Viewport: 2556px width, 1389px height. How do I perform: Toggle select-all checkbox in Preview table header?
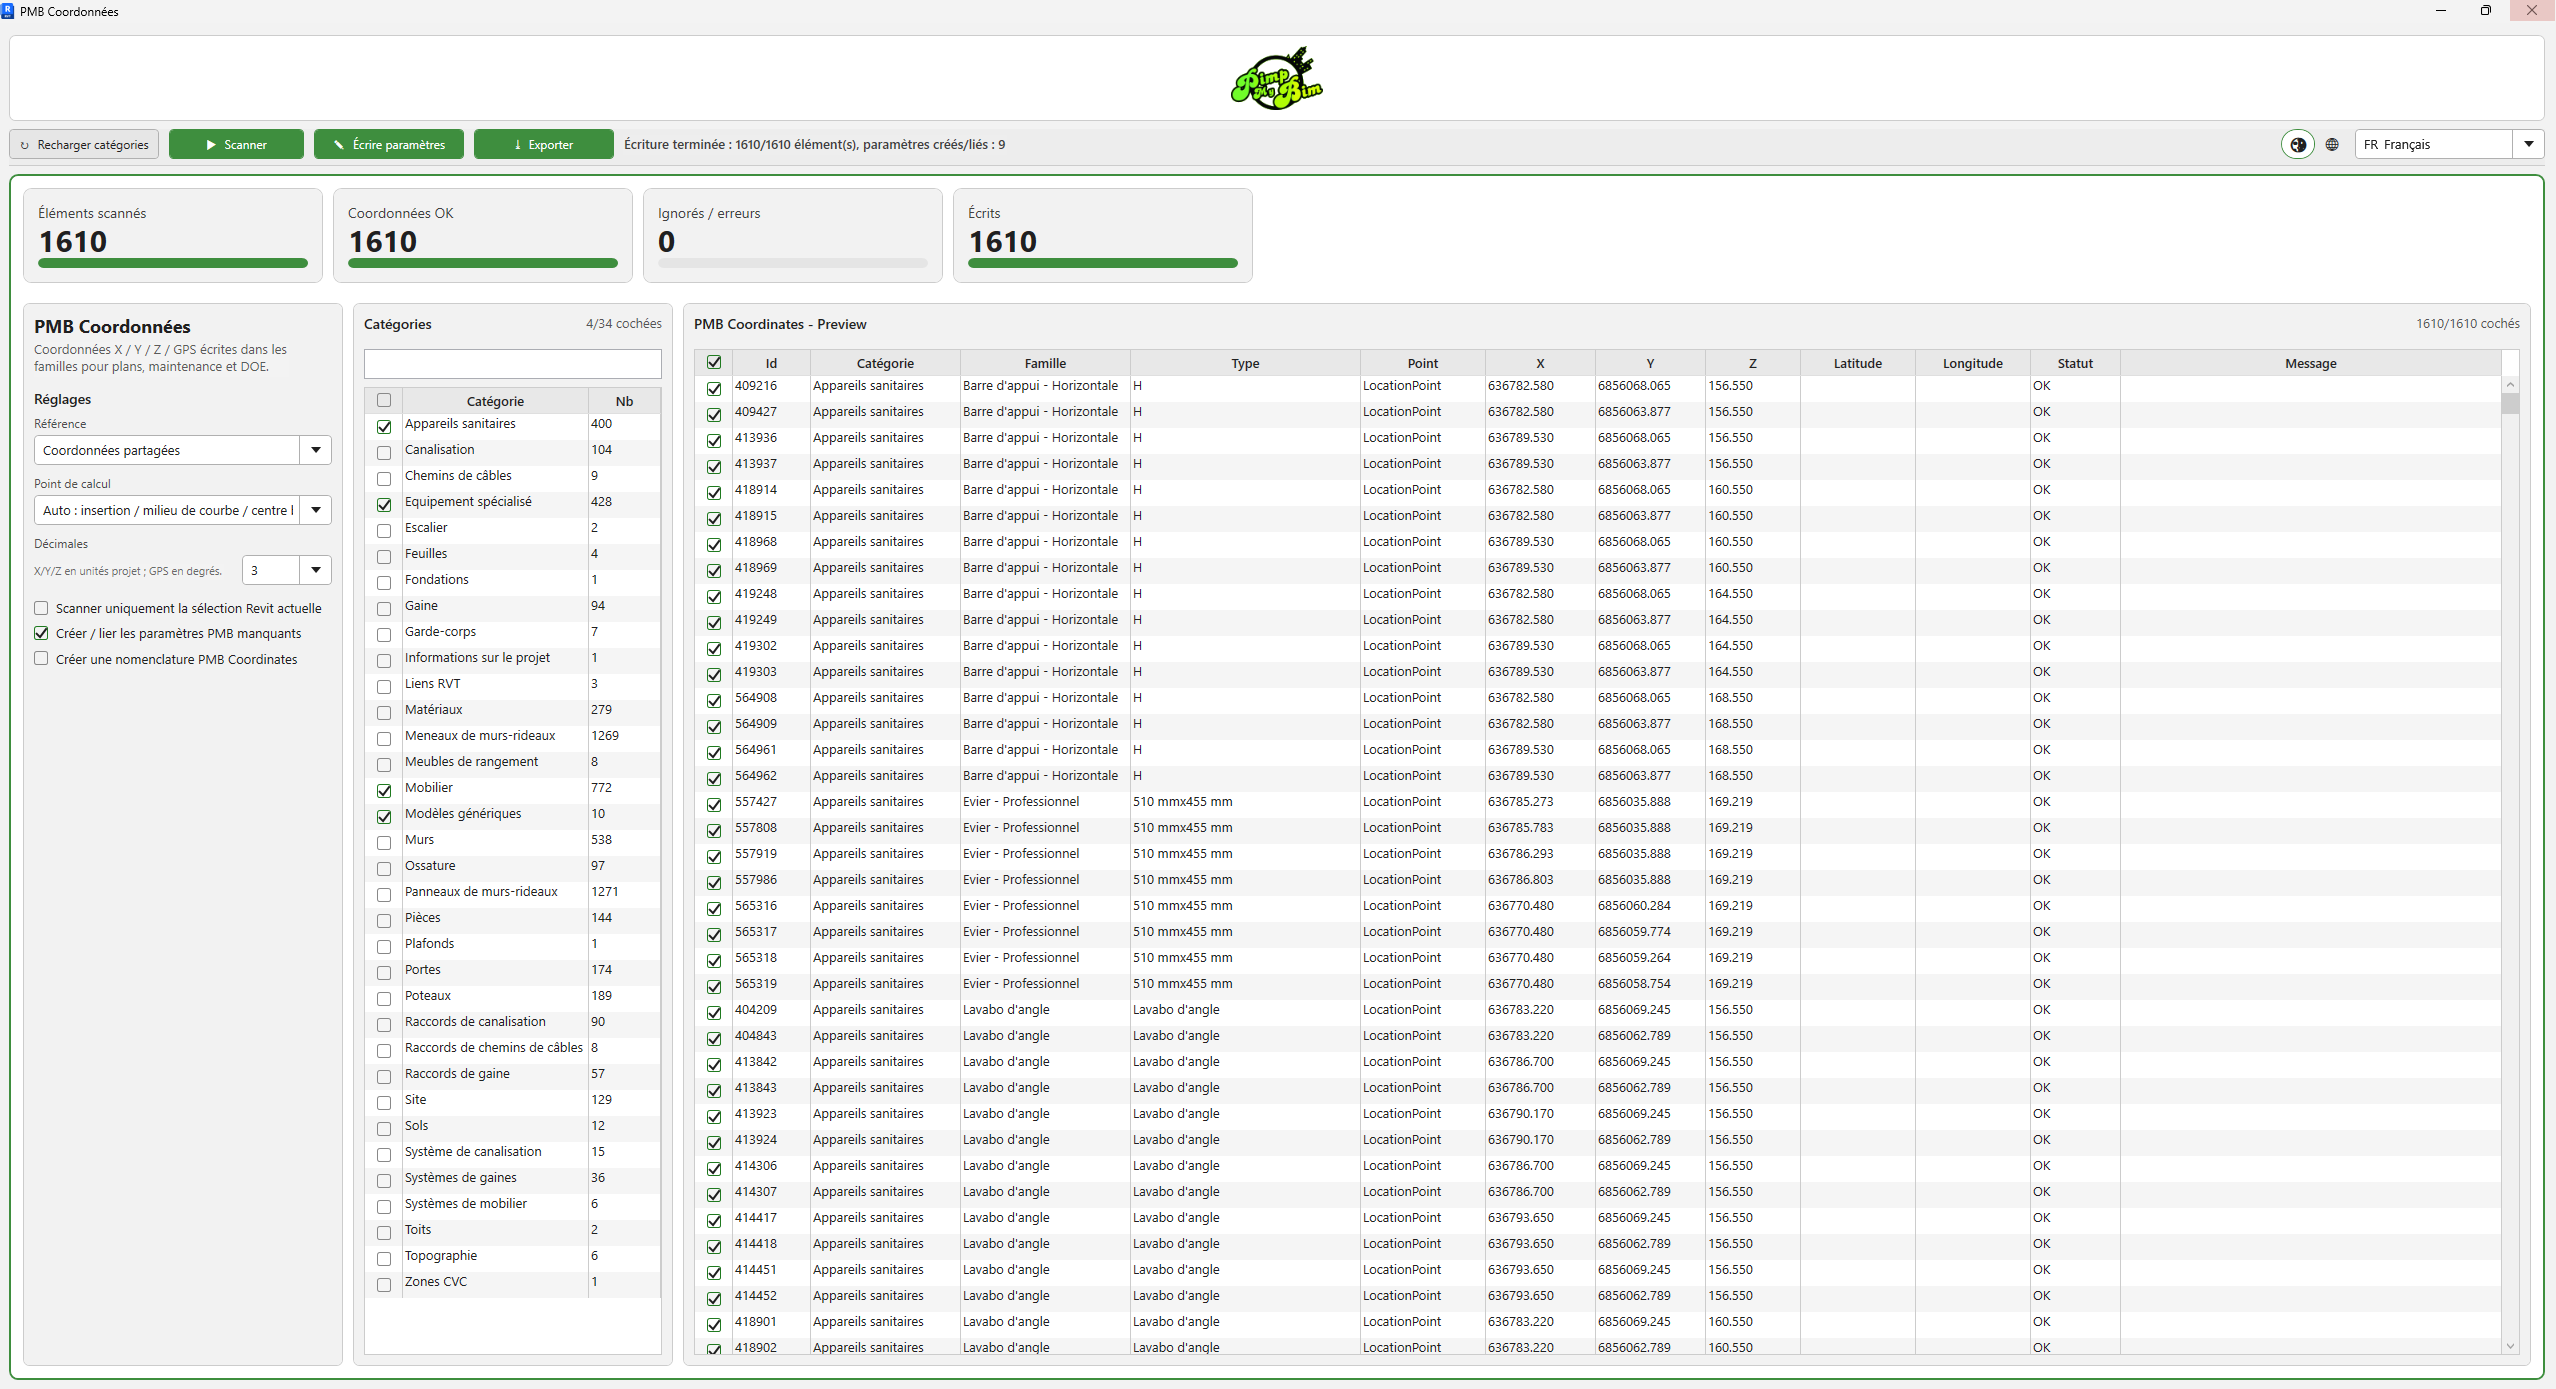(x=714, y=362)
